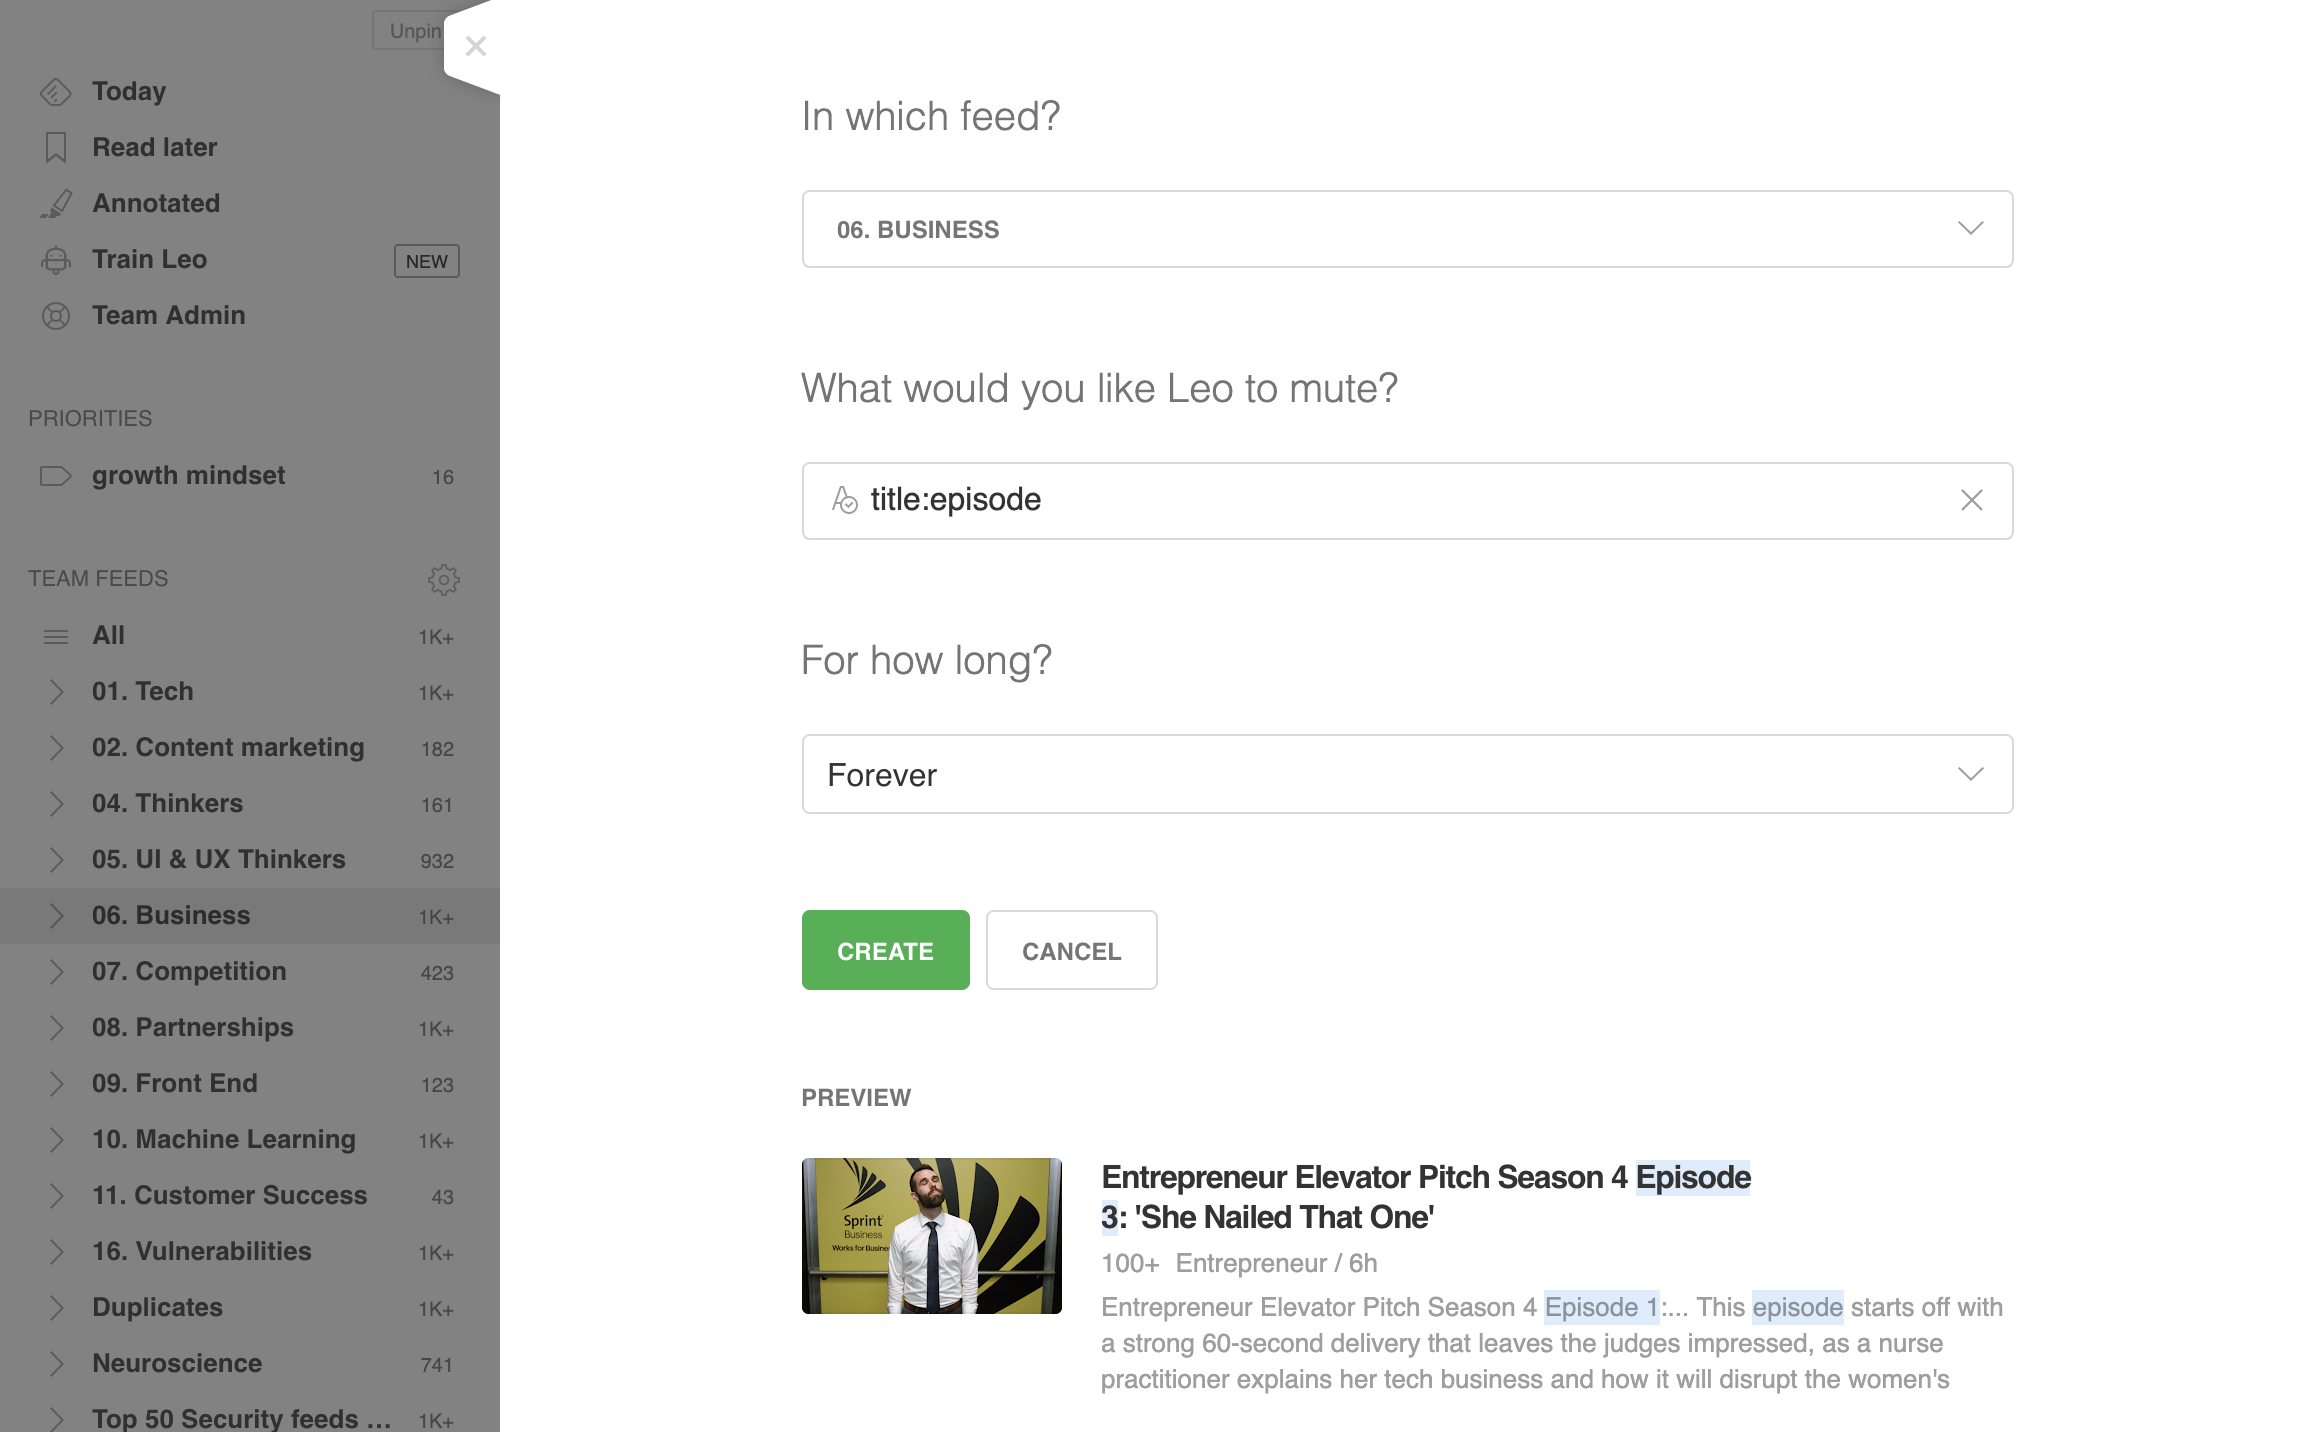Screen dimensions: 2306x1432
Task: Click the Read later bookmark icon
Action: pyautogui.click(x=56, y=148)
